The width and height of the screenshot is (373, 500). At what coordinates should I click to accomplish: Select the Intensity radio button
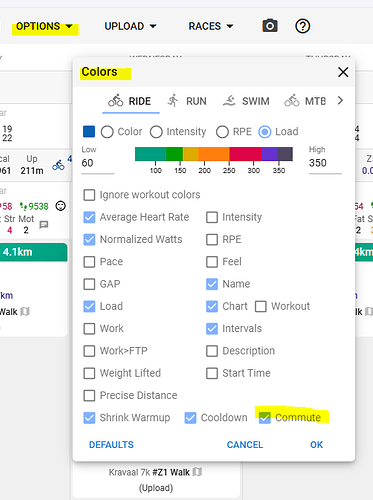[x=156, y=132]
